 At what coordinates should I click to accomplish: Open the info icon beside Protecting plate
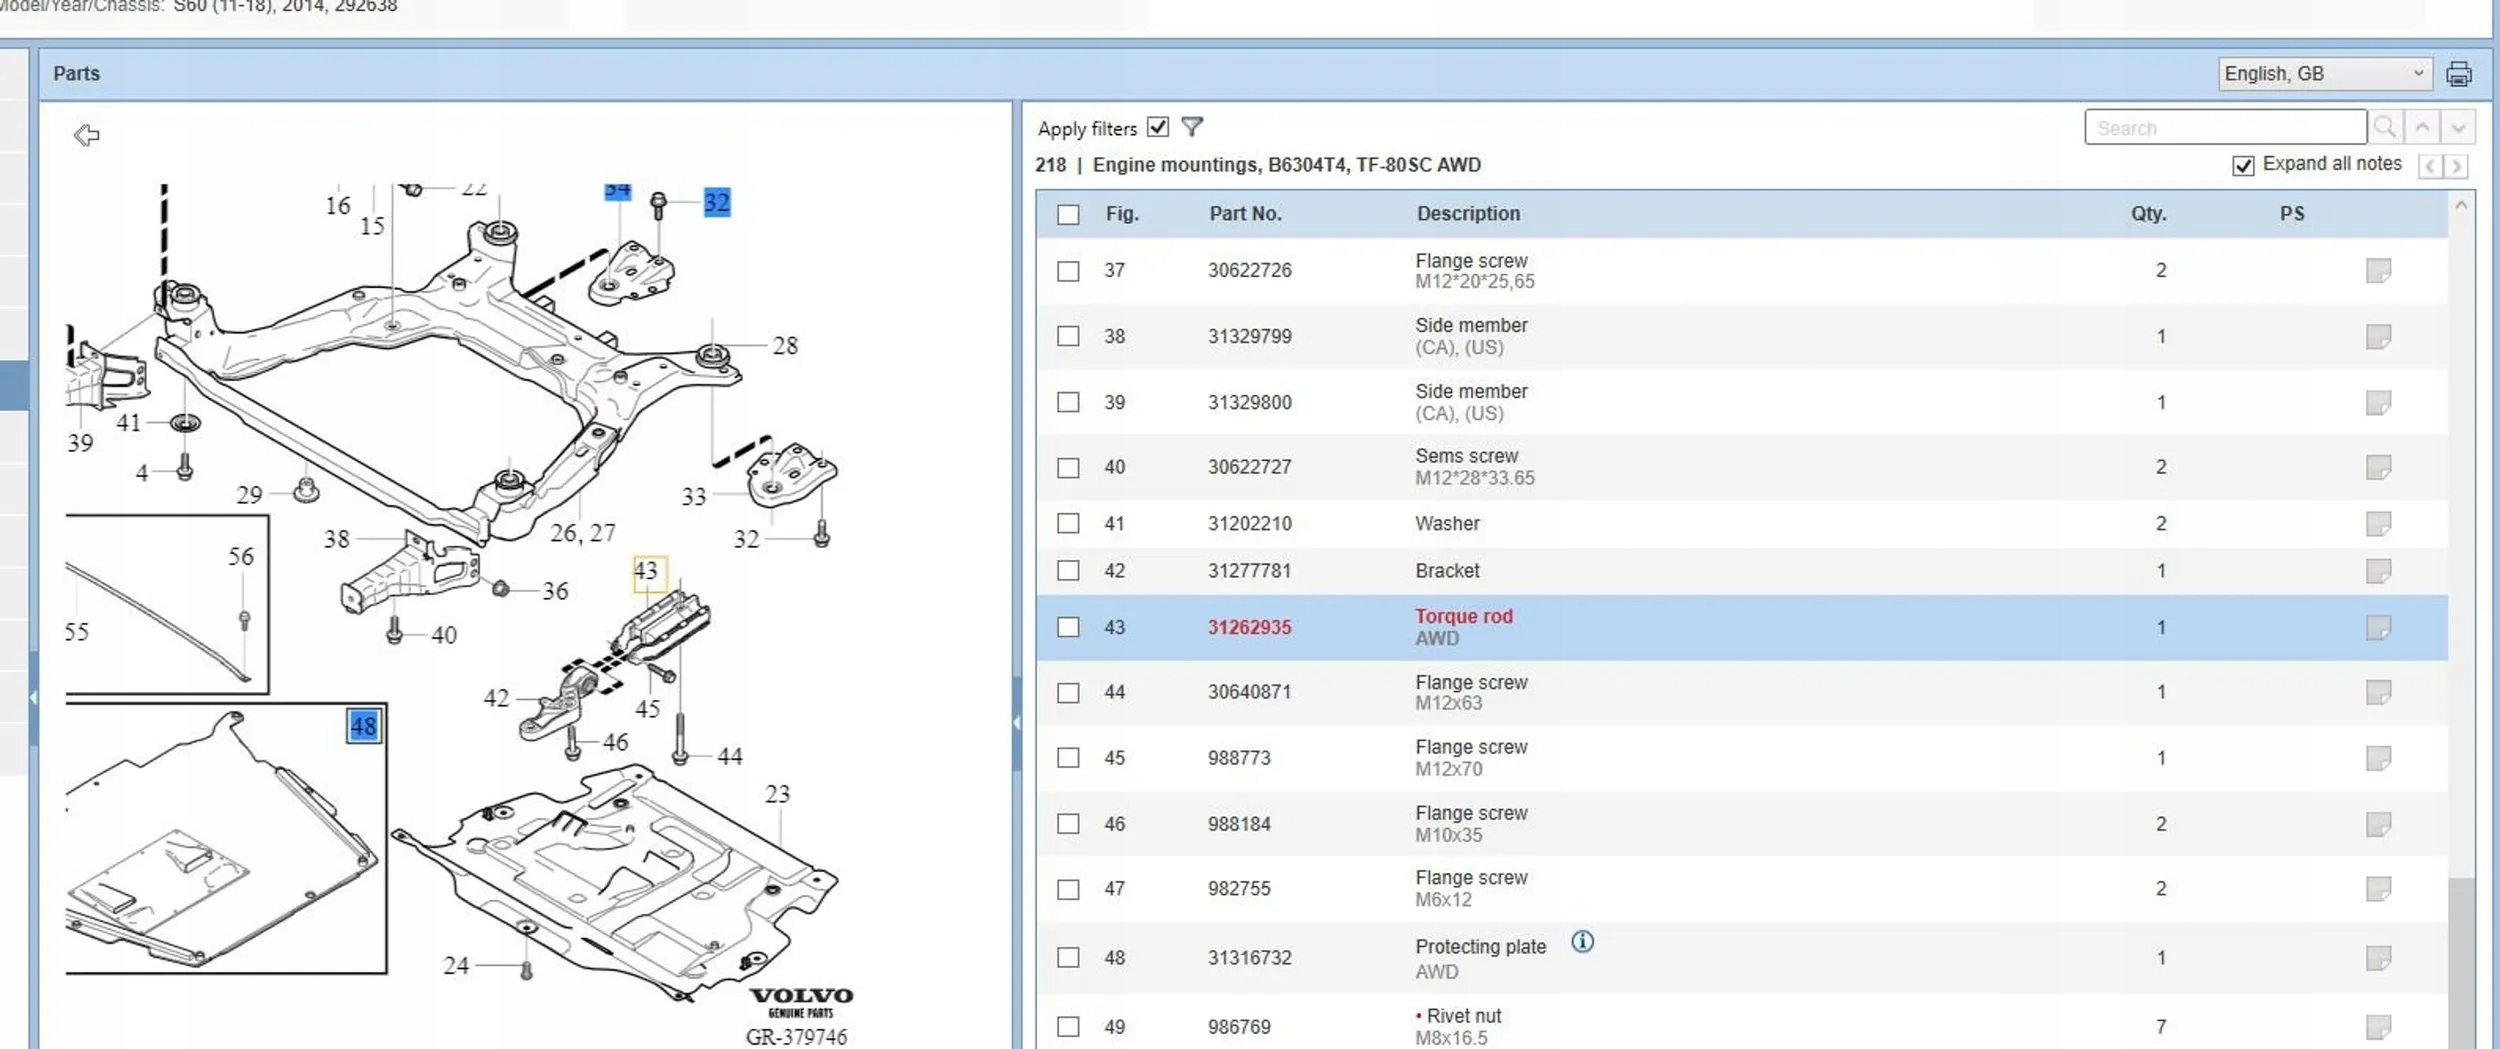(x=1581, y=941)
